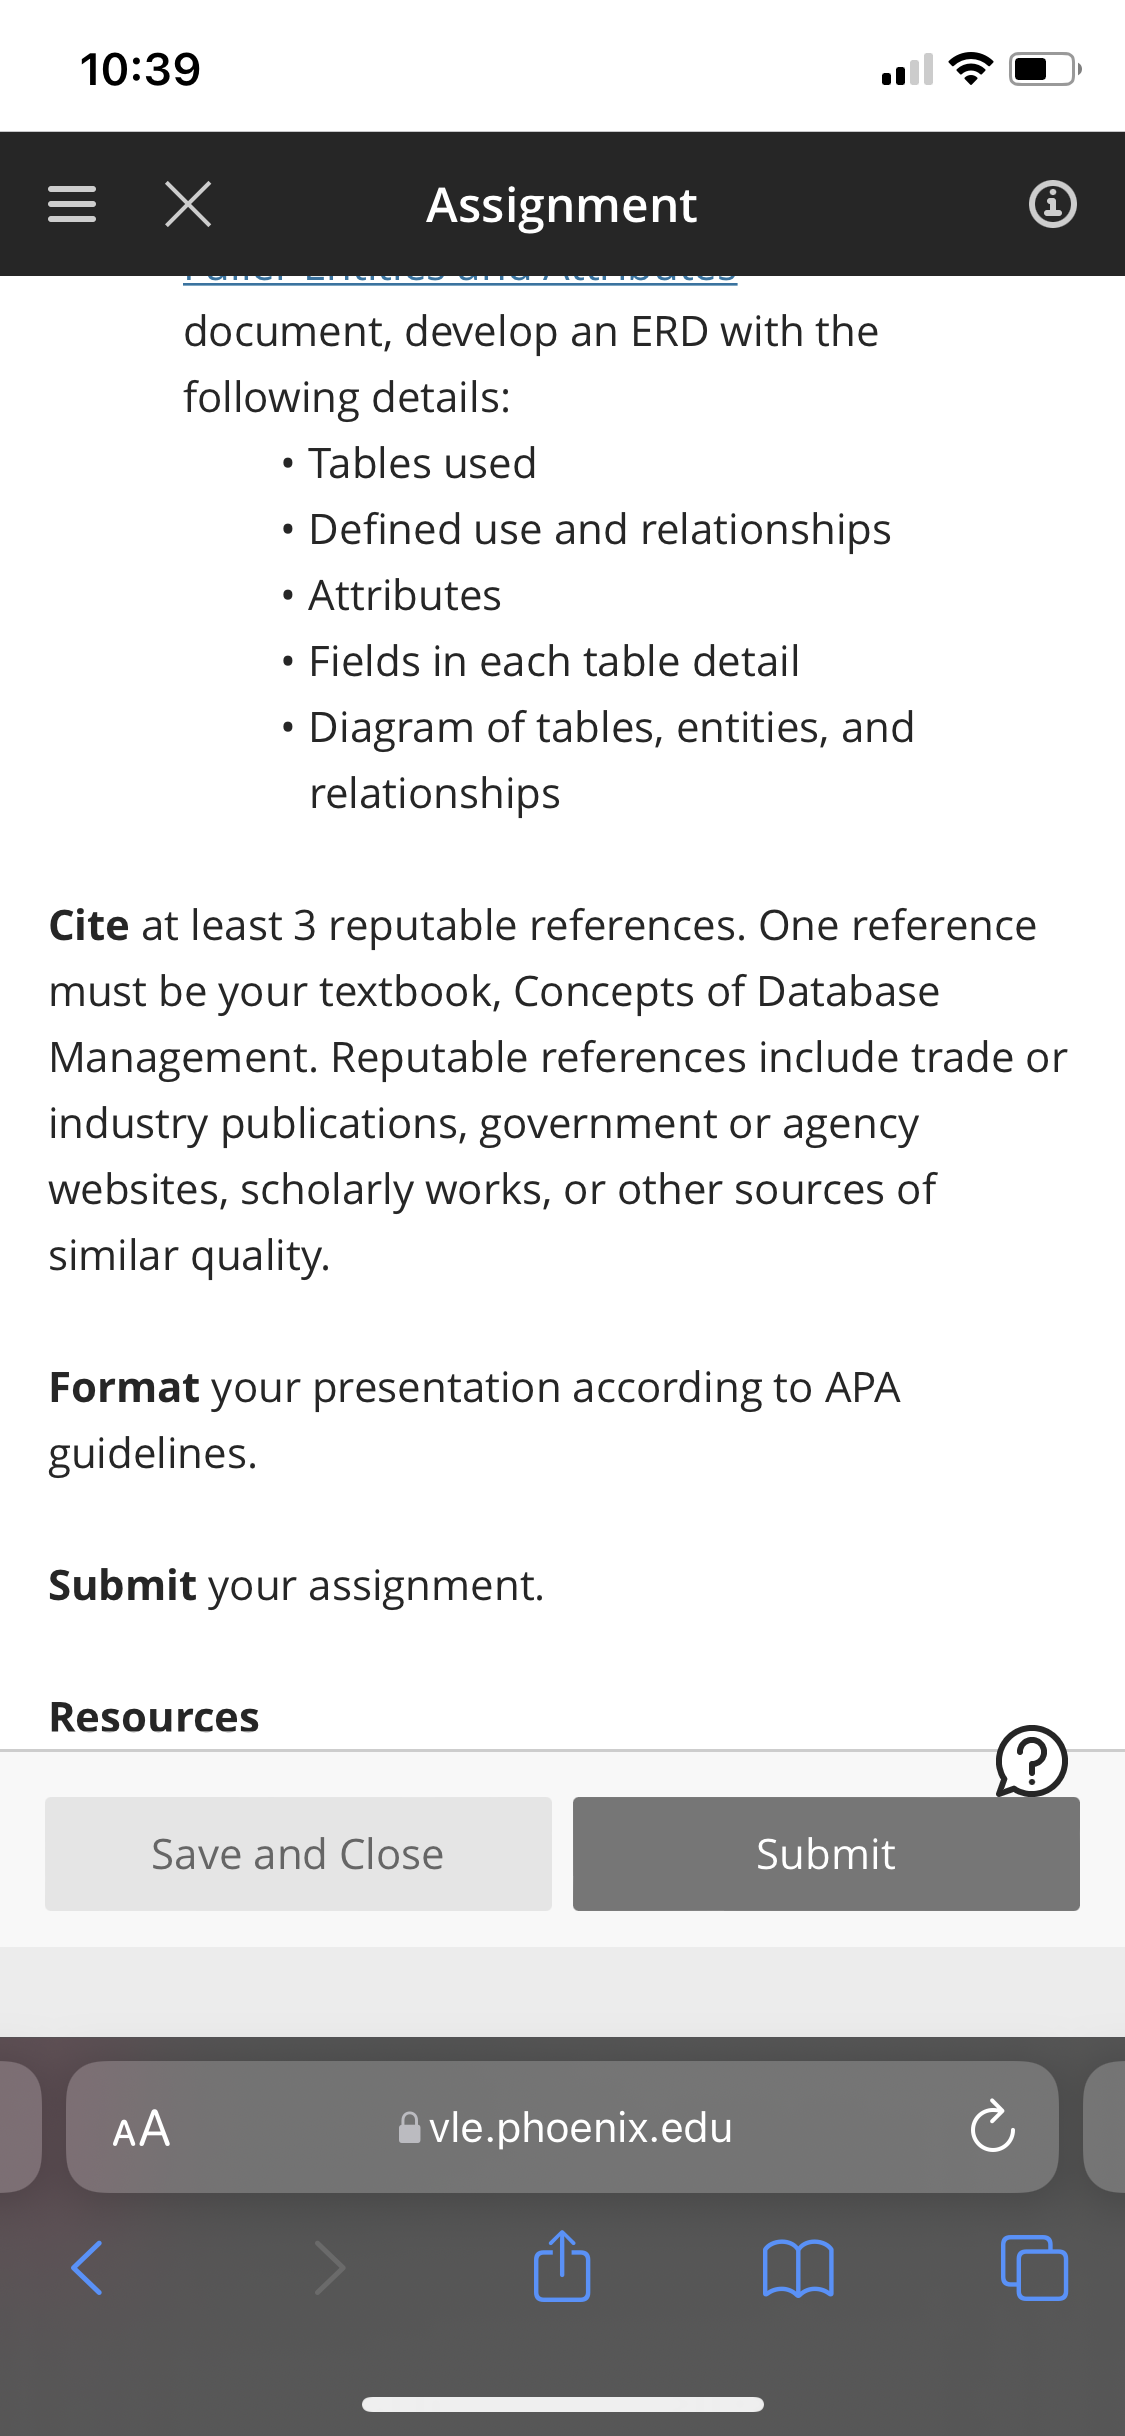1125x2436 pixels.
Task: Tap the vle.phoenix.edu address field
Action: click(x=563, y=2127)
